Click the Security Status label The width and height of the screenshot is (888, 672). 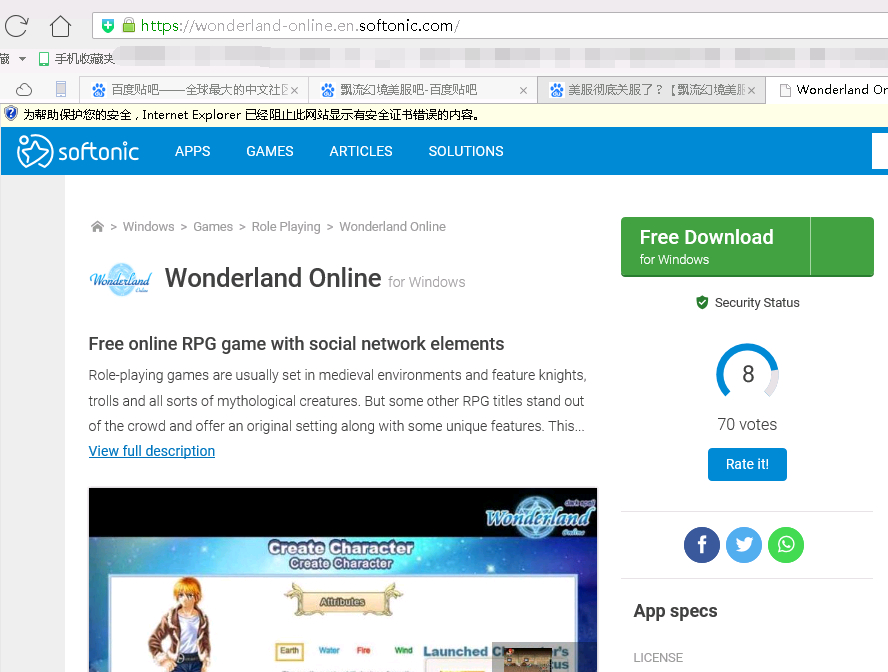[757, 303]
